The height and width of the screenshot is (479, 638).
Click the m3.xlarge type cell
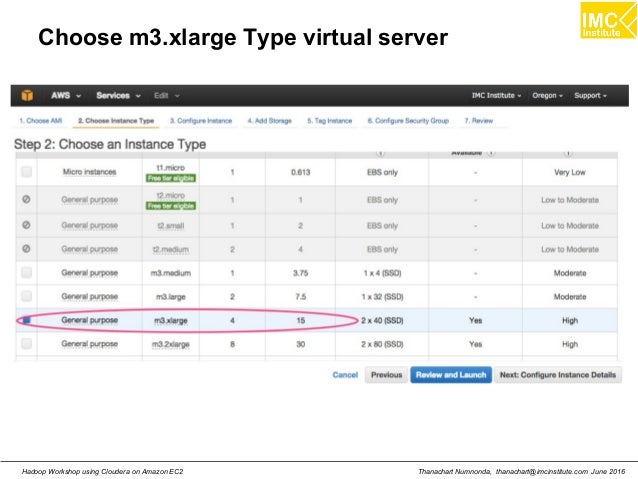(171, 321)
